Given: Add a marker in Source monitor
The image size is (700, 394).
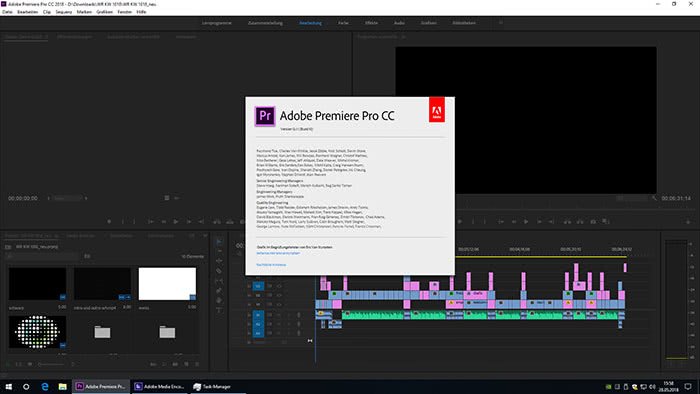Looking at the screenshot, I should (x=109, y=221).
